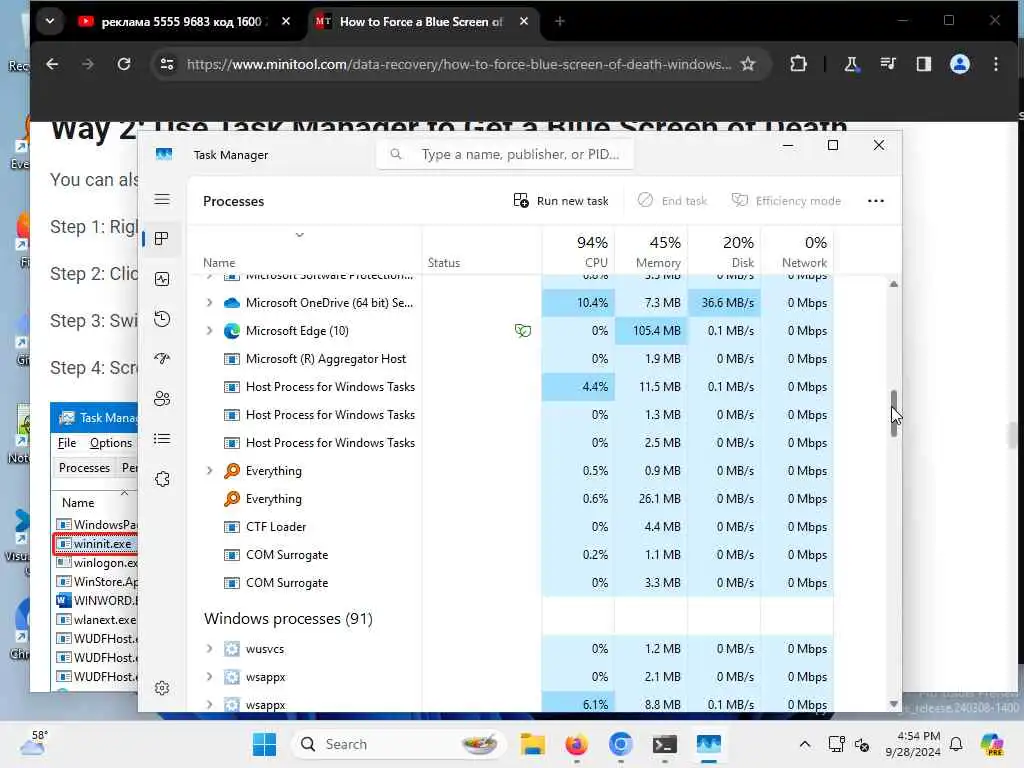Open the three-dots more options in Task Manager
This screenshot has height=768, width=1024.
(876, 200)
